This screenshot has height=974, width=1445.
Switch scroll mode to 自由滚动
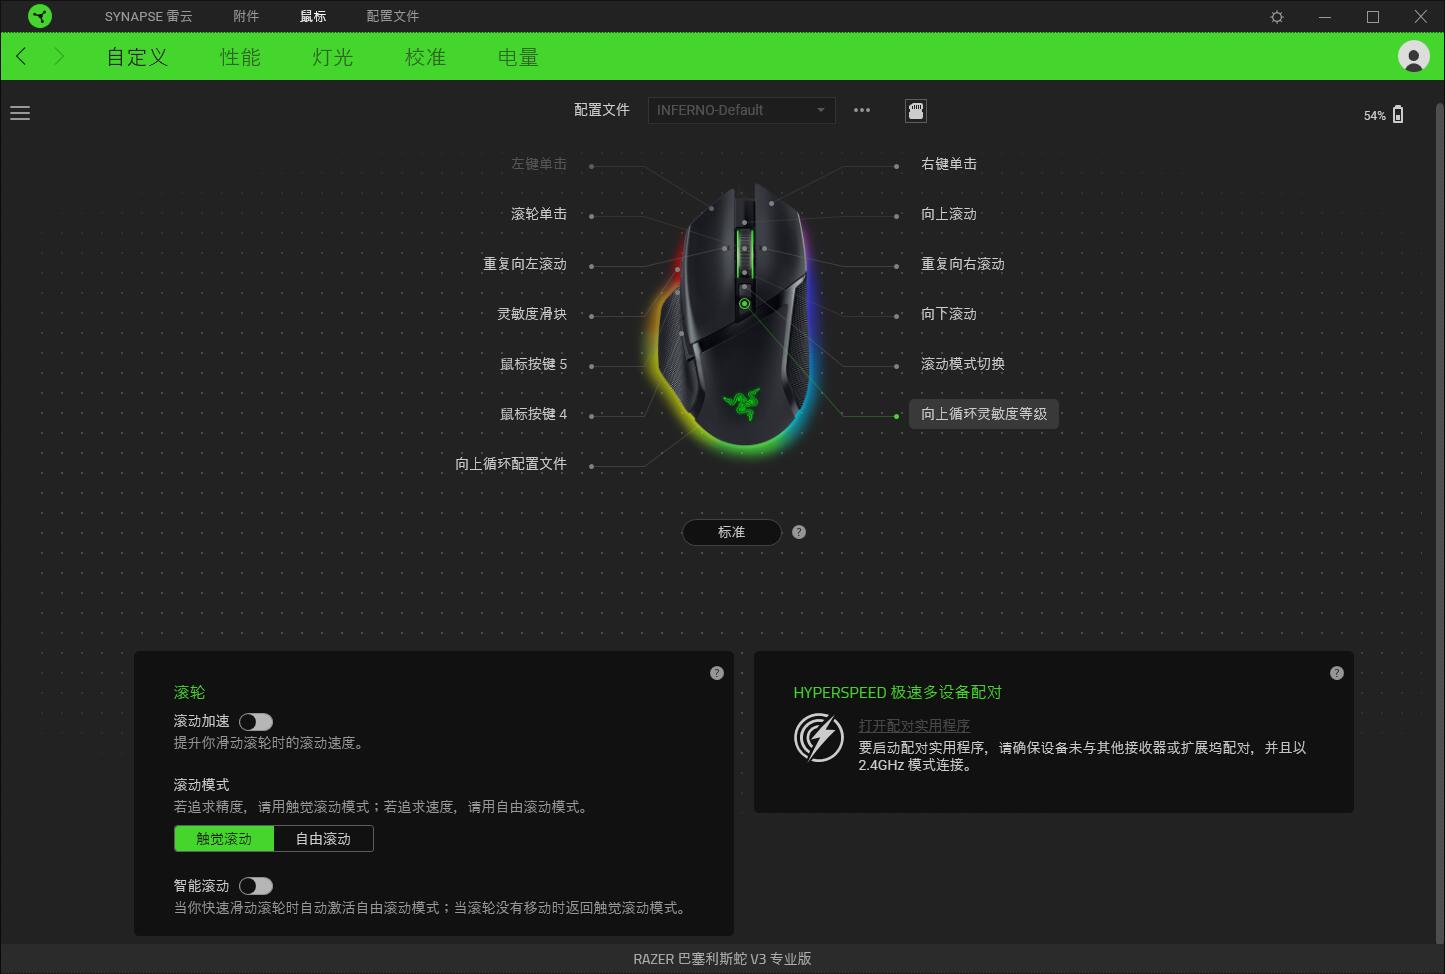coord(323,838)
